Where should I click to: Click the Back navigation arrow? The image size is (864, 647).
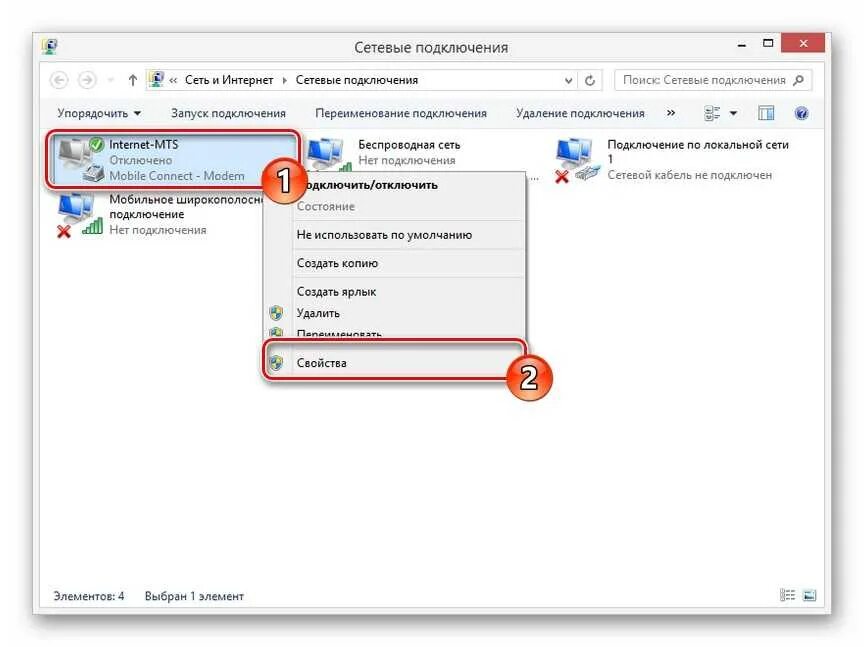[x=59, y=80]
